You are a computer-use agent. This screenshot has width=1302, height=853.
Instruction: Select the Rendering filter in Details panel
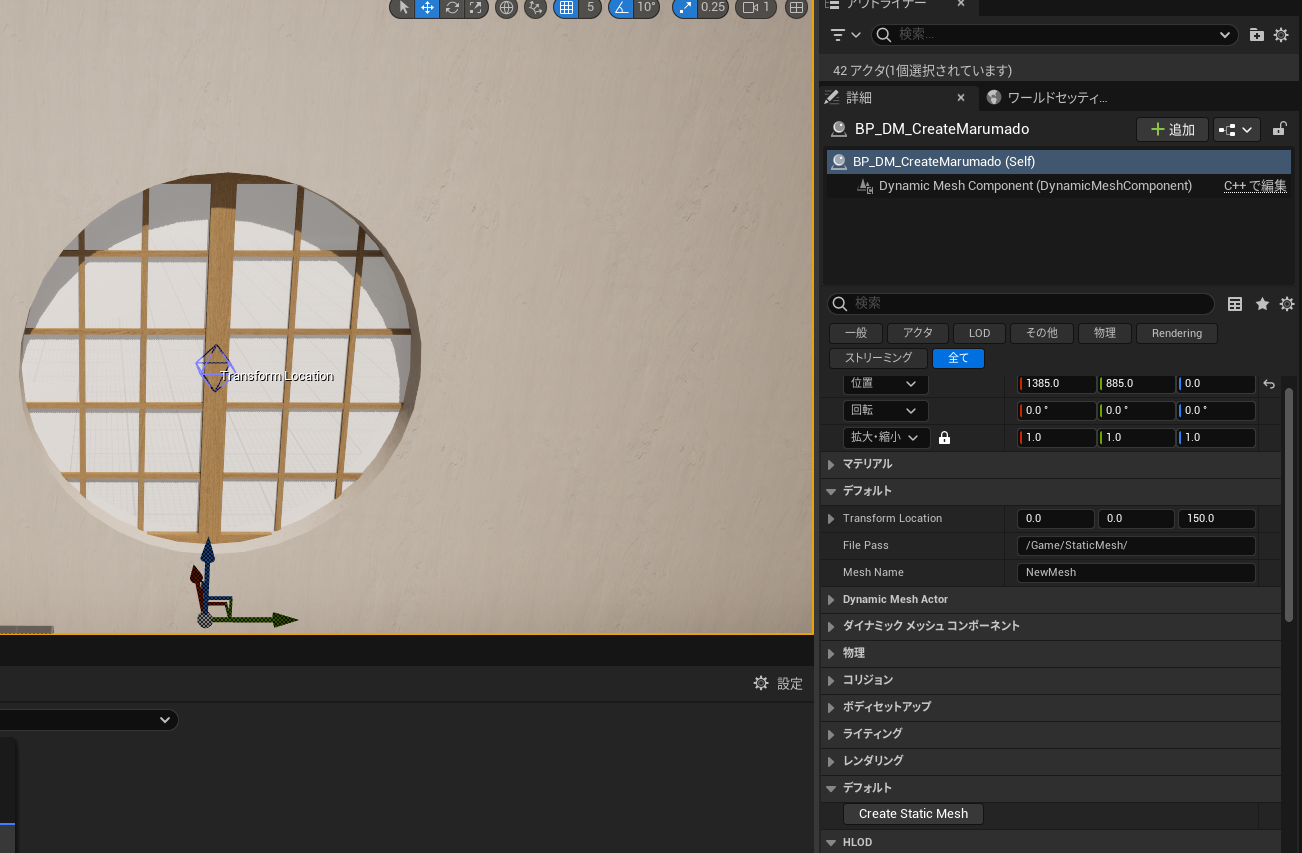click(x=1176, y=333)
